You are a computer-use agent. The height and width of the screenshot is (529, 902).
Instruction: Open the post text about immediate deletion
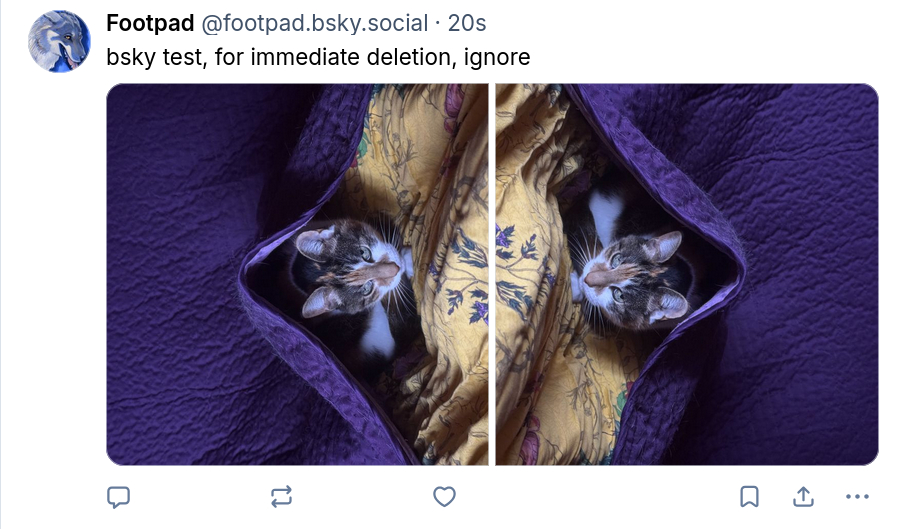318,57
